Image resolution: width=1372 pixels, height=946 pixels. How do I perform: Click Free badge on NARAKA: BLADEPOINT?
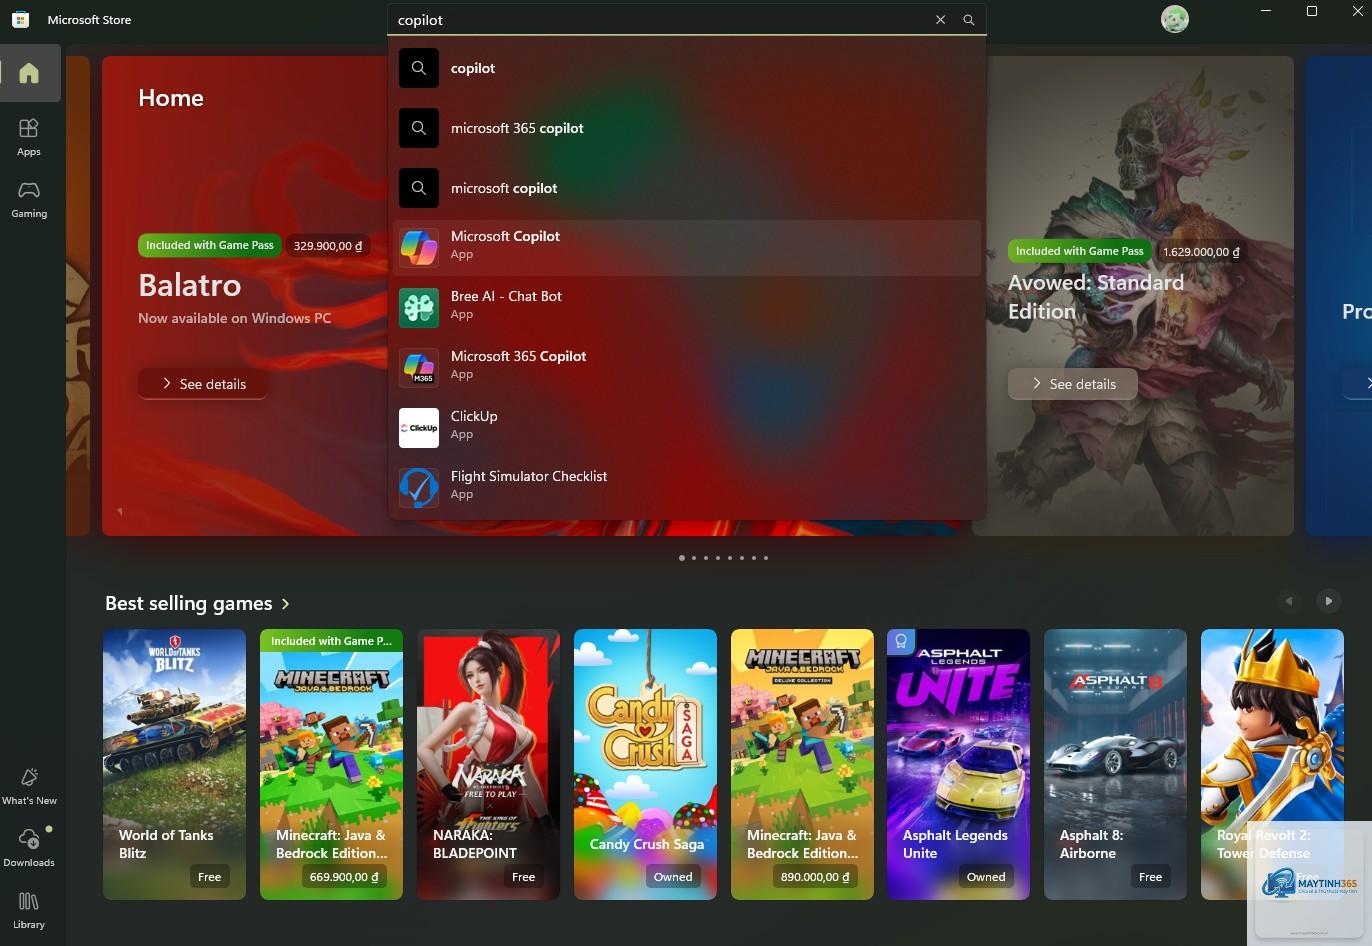tap(524, 877)
